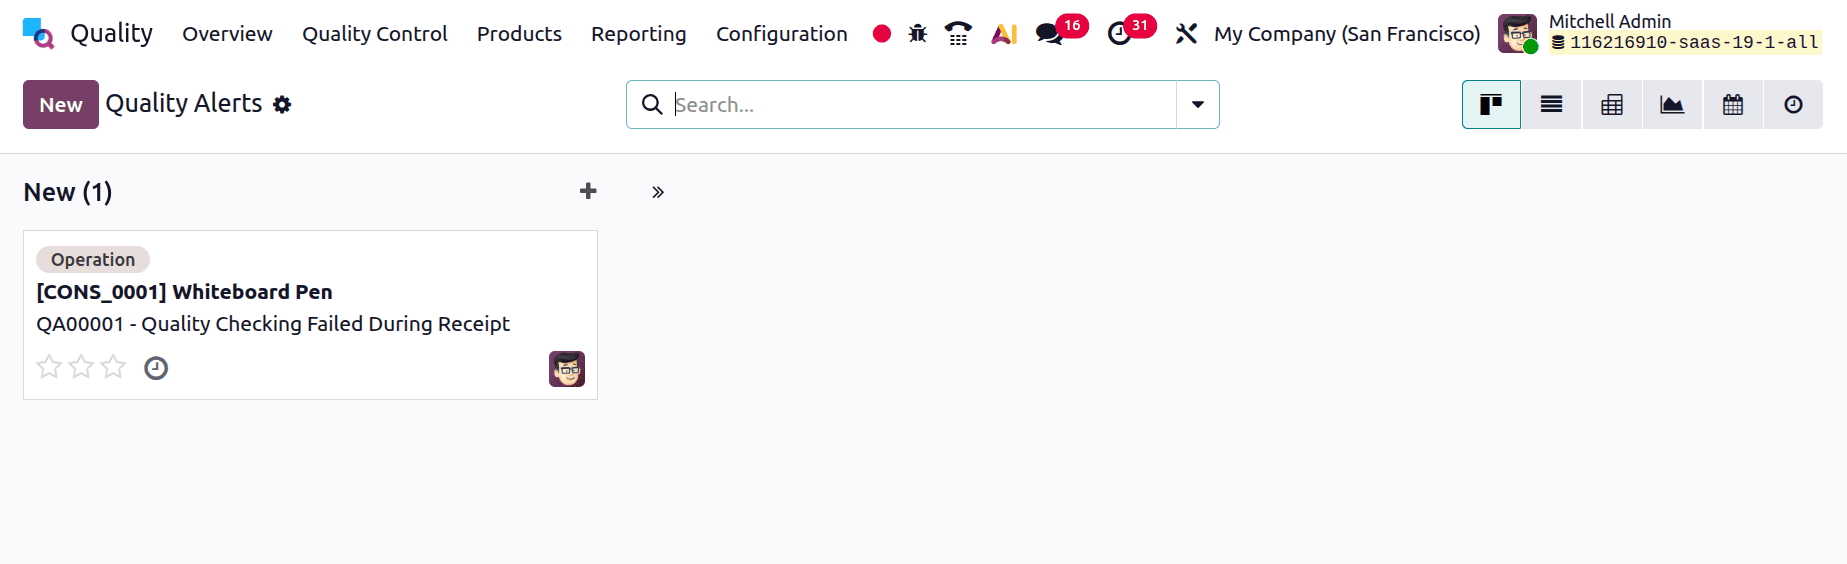Screen dimensions: 1847x564
Task: Open the wrench and screwdriver tools icon
Action: pos(1186,34)
